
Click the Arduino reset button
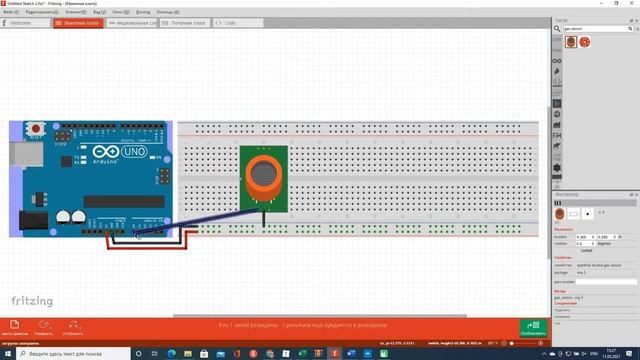[x=36, y=129]
